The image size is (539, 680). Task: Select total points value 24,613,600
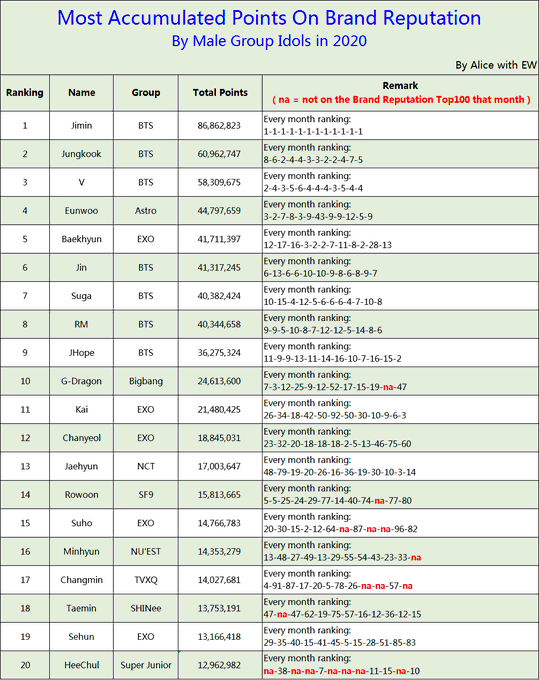tap(219, 381)
